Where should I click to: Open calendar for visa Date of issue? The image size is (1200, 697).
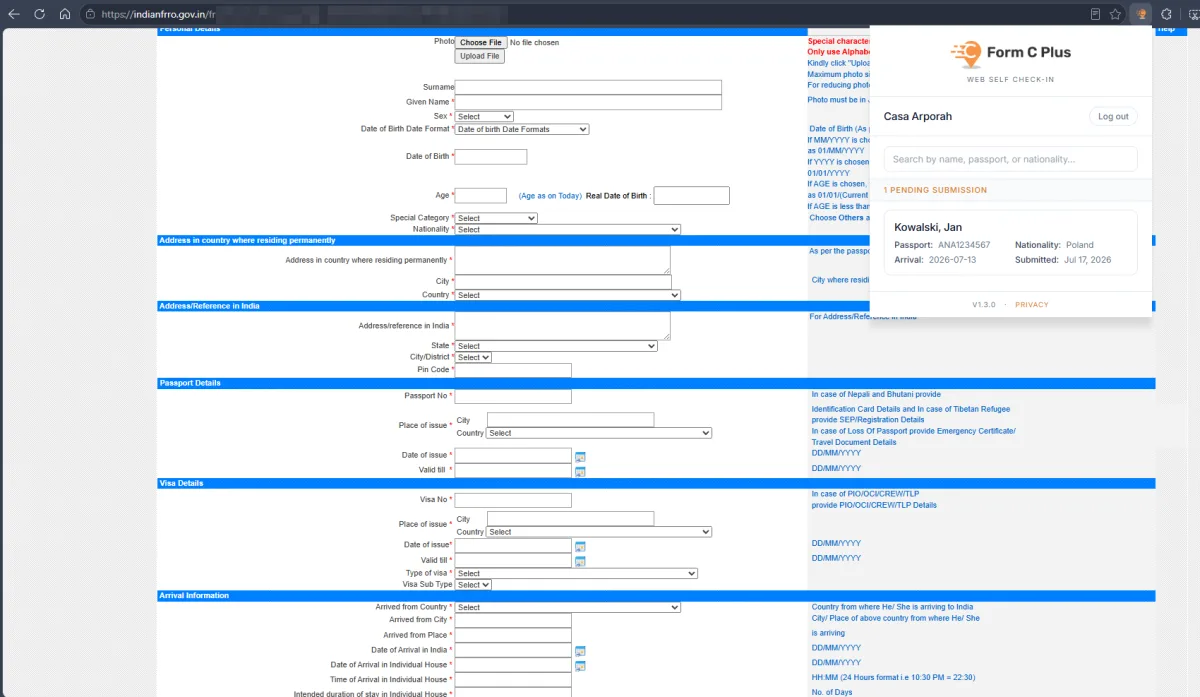[580, 546]
